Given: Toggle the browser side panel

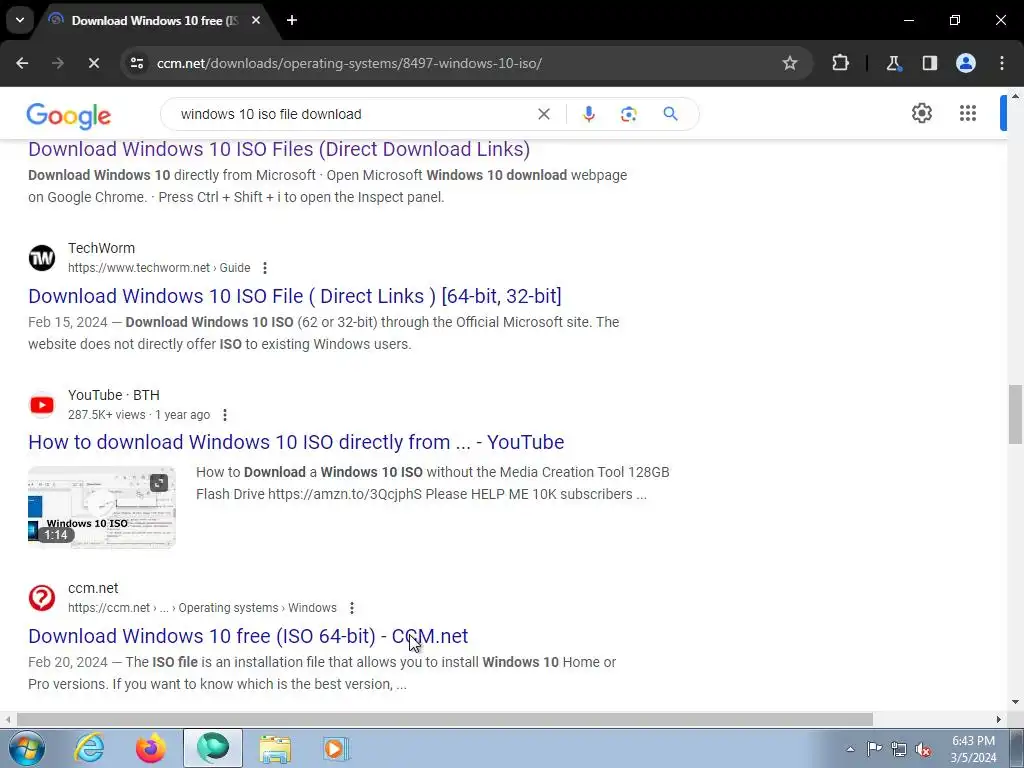Looking at the screenshot, I should (929, 63).
